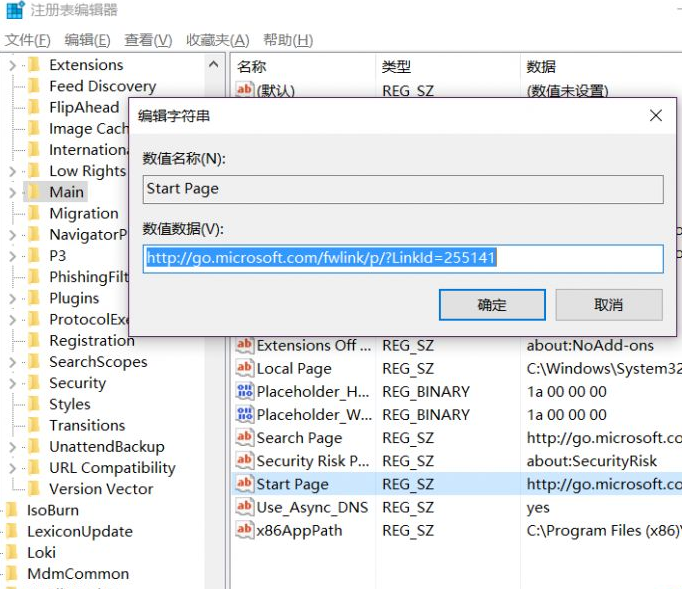Select the FlipAhead folder icon
Screen dimensions: 682x589
click(34, 107)
